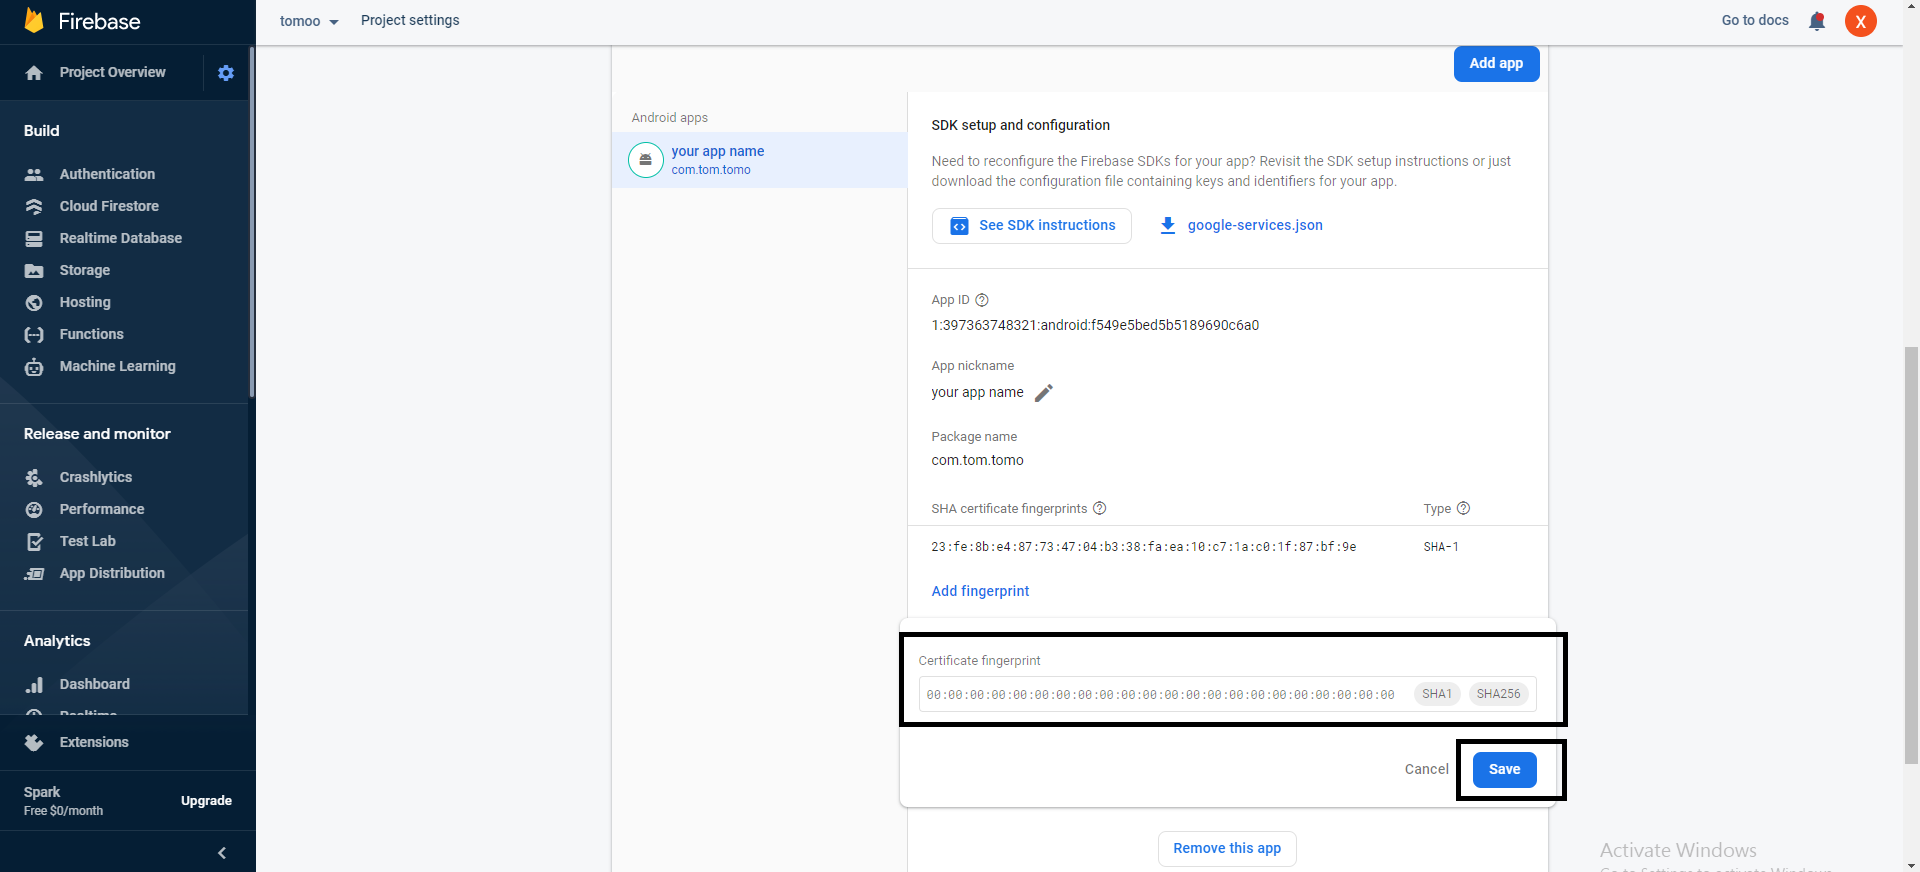Edit app nickname with pencil icon

tap(1043, 393)
